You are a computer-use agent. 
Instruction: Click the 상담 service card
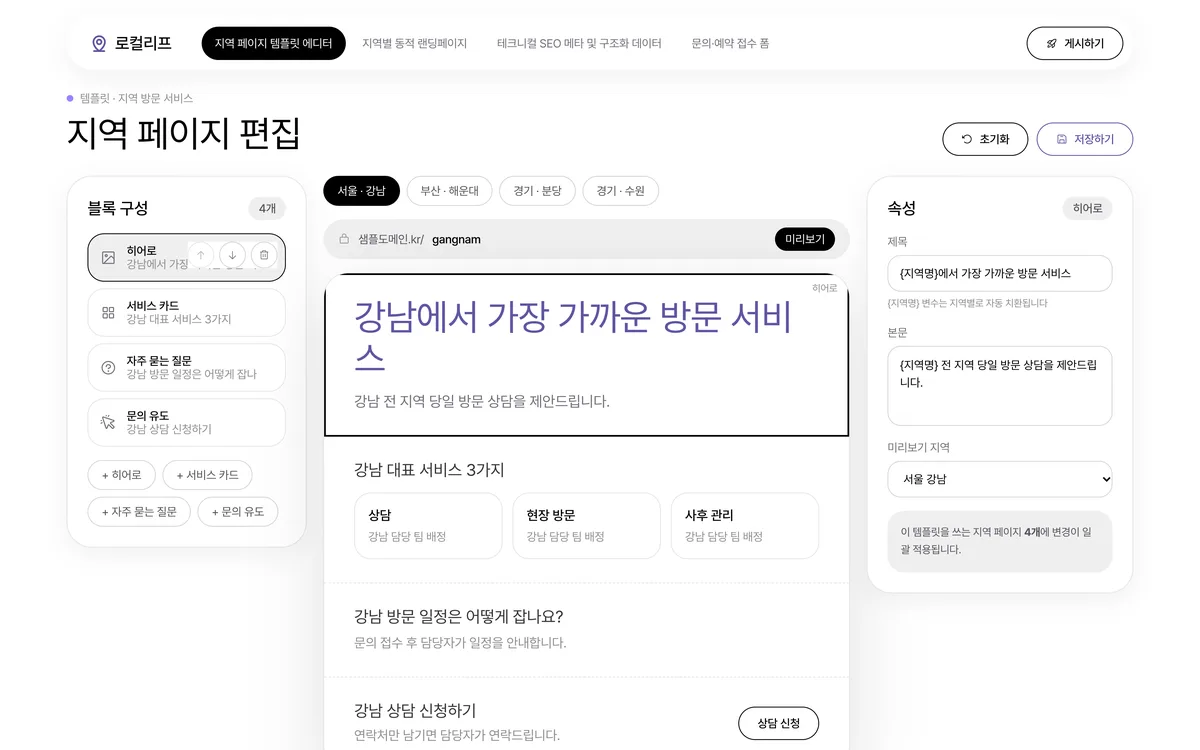[x=428, y=525]
